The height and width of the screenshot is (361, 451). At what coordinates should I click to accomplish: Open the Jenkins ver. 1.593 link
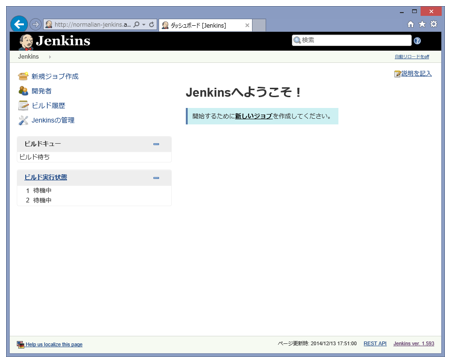pyautogui.click(x=414, y=343)
